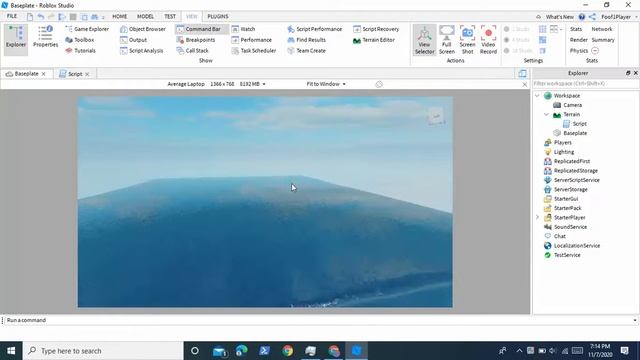
Task: Select Camera in the Explorer
Action: click(x=568, y=105)
